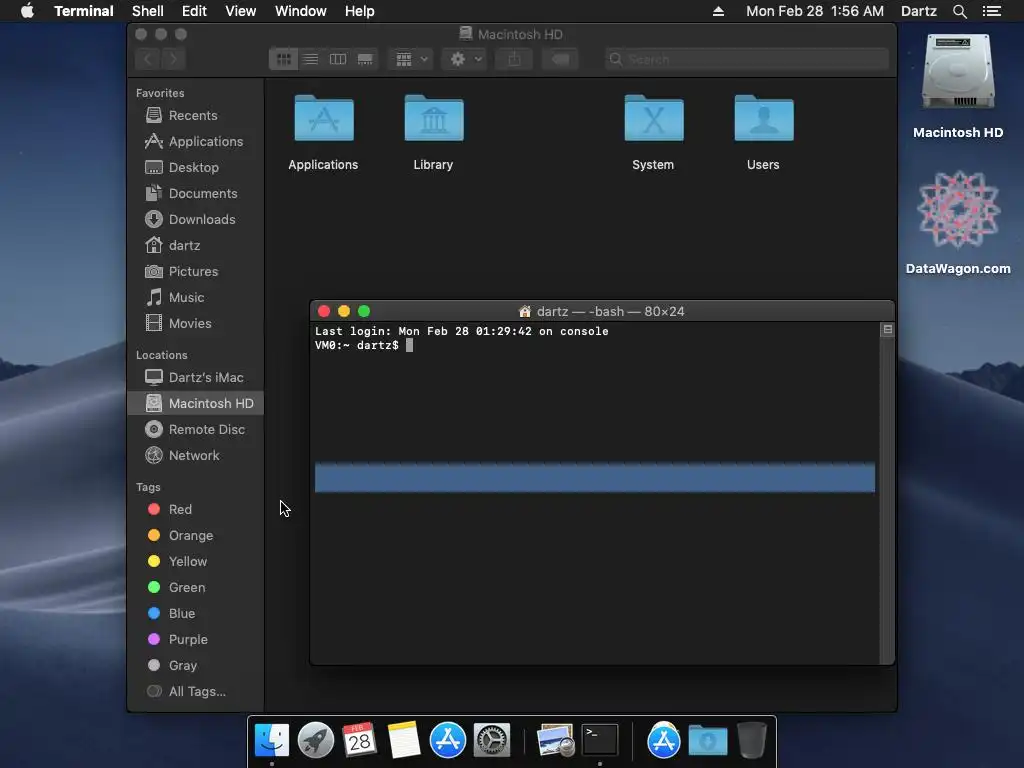The height and width of the screenshot is (768, 1024).
Task: Open the Trash in Dock
Action: 752,740
